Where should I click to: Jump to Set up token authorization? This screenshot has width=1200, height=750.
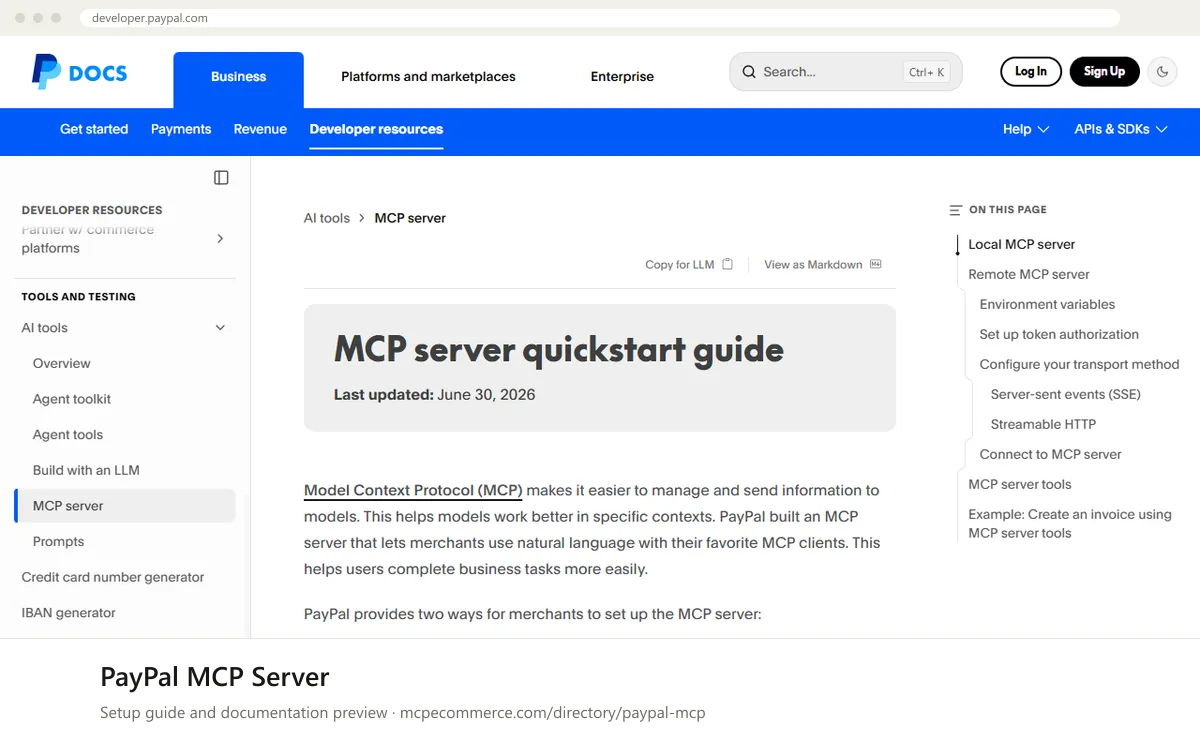1059,334
